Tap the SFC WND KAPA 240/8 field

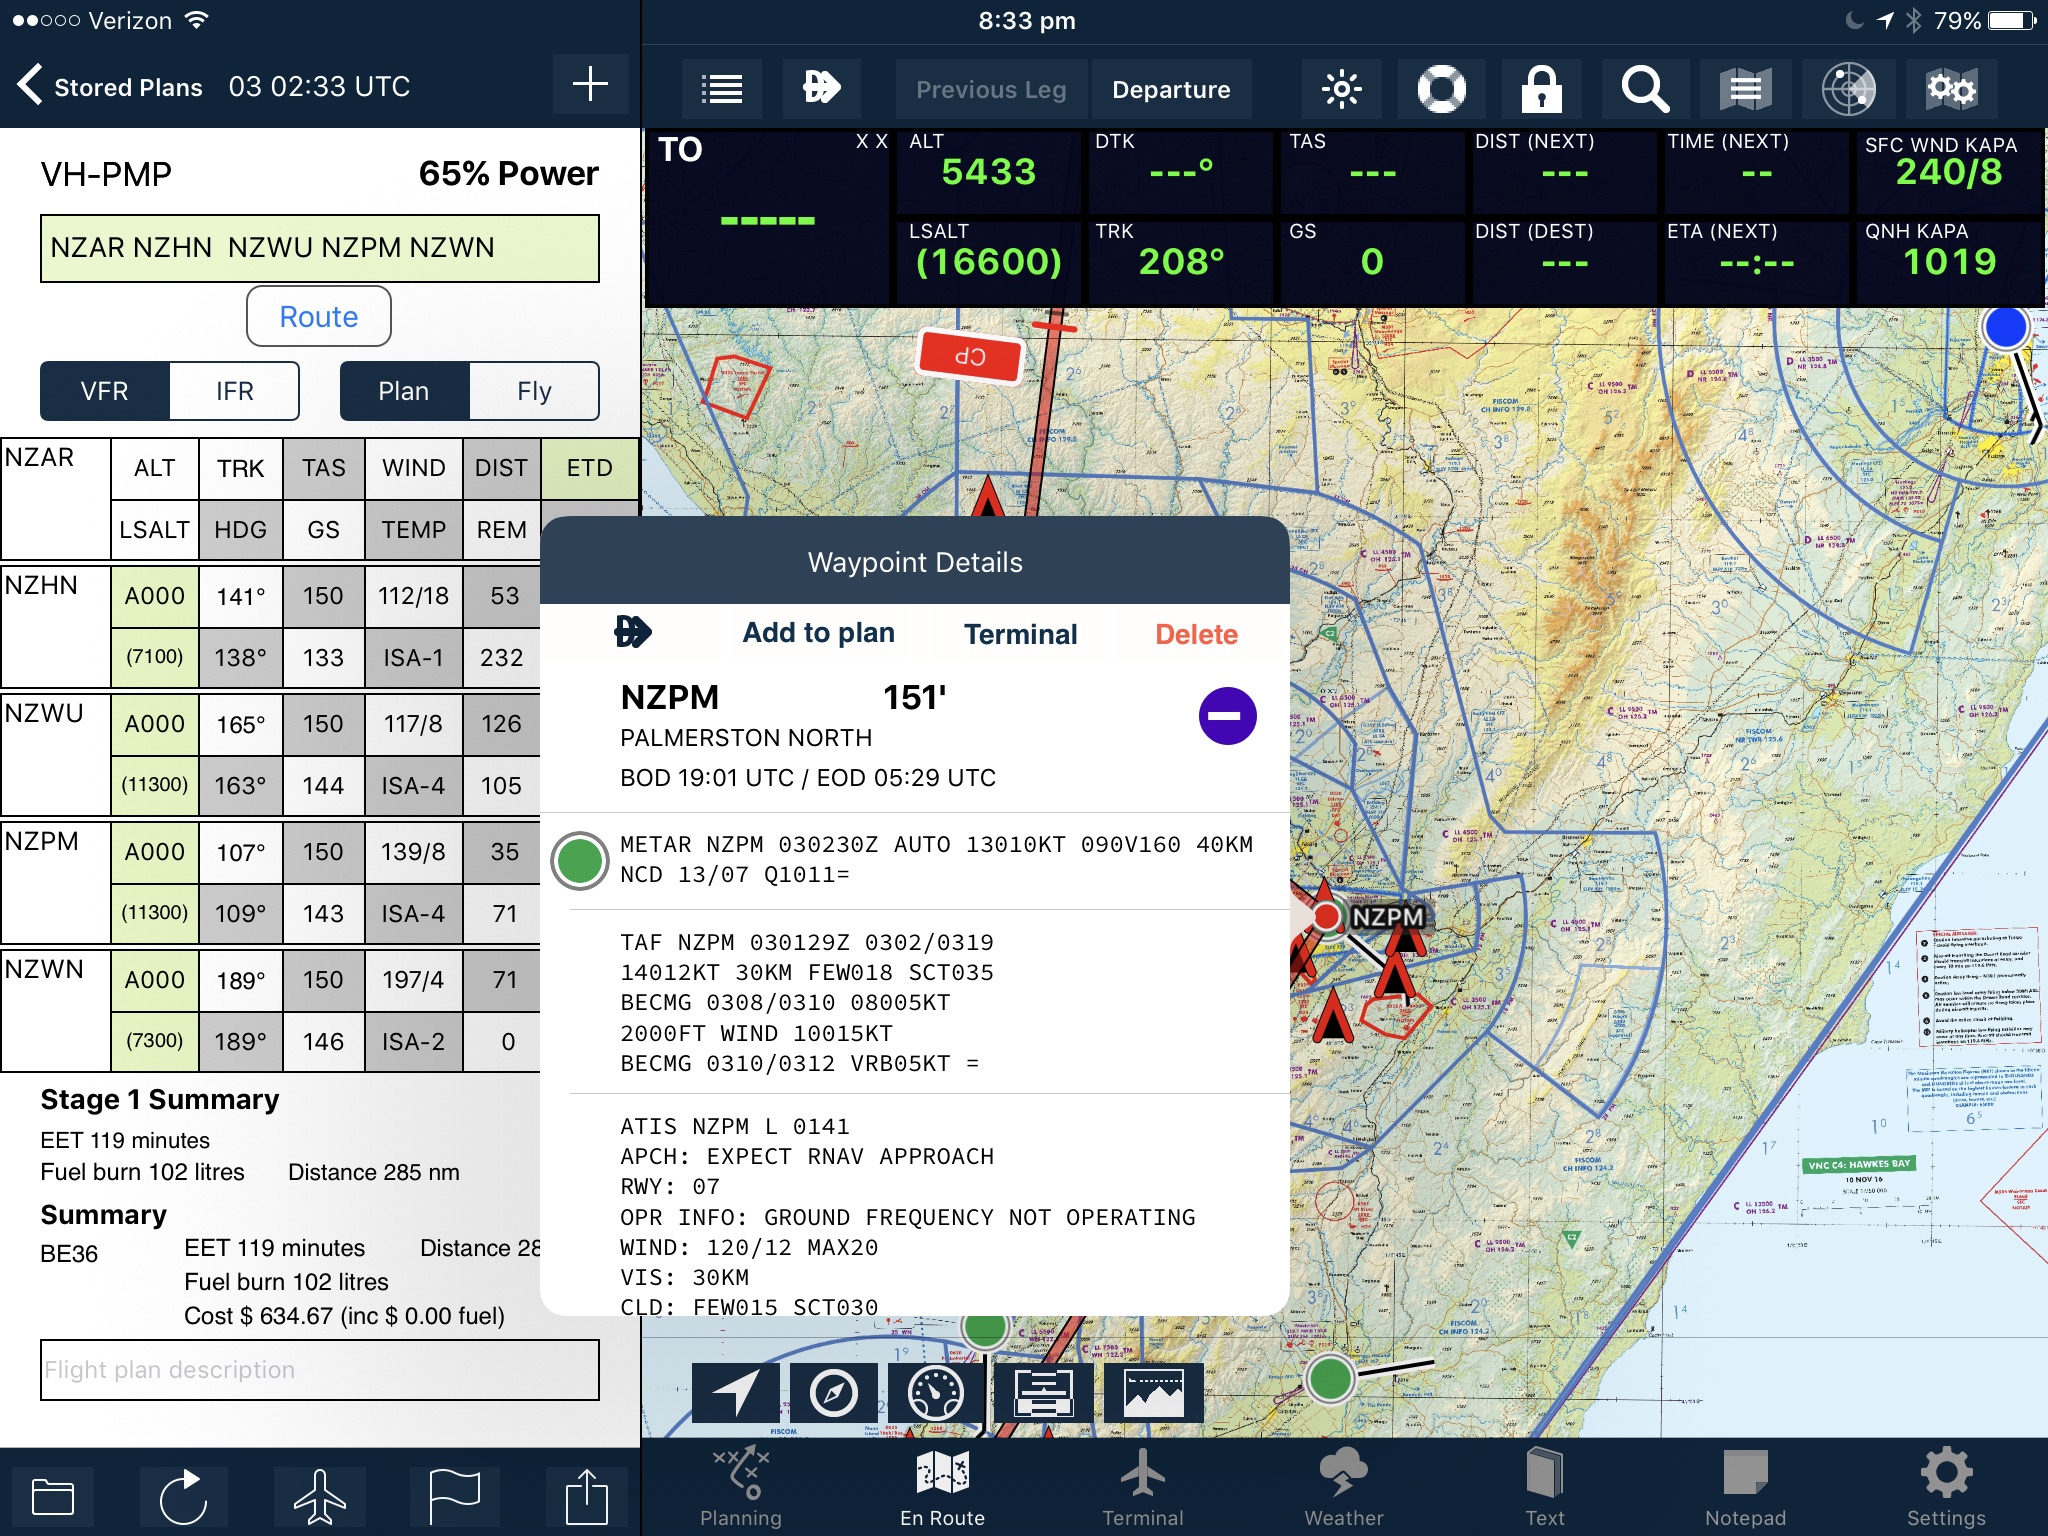point(1948,171)
